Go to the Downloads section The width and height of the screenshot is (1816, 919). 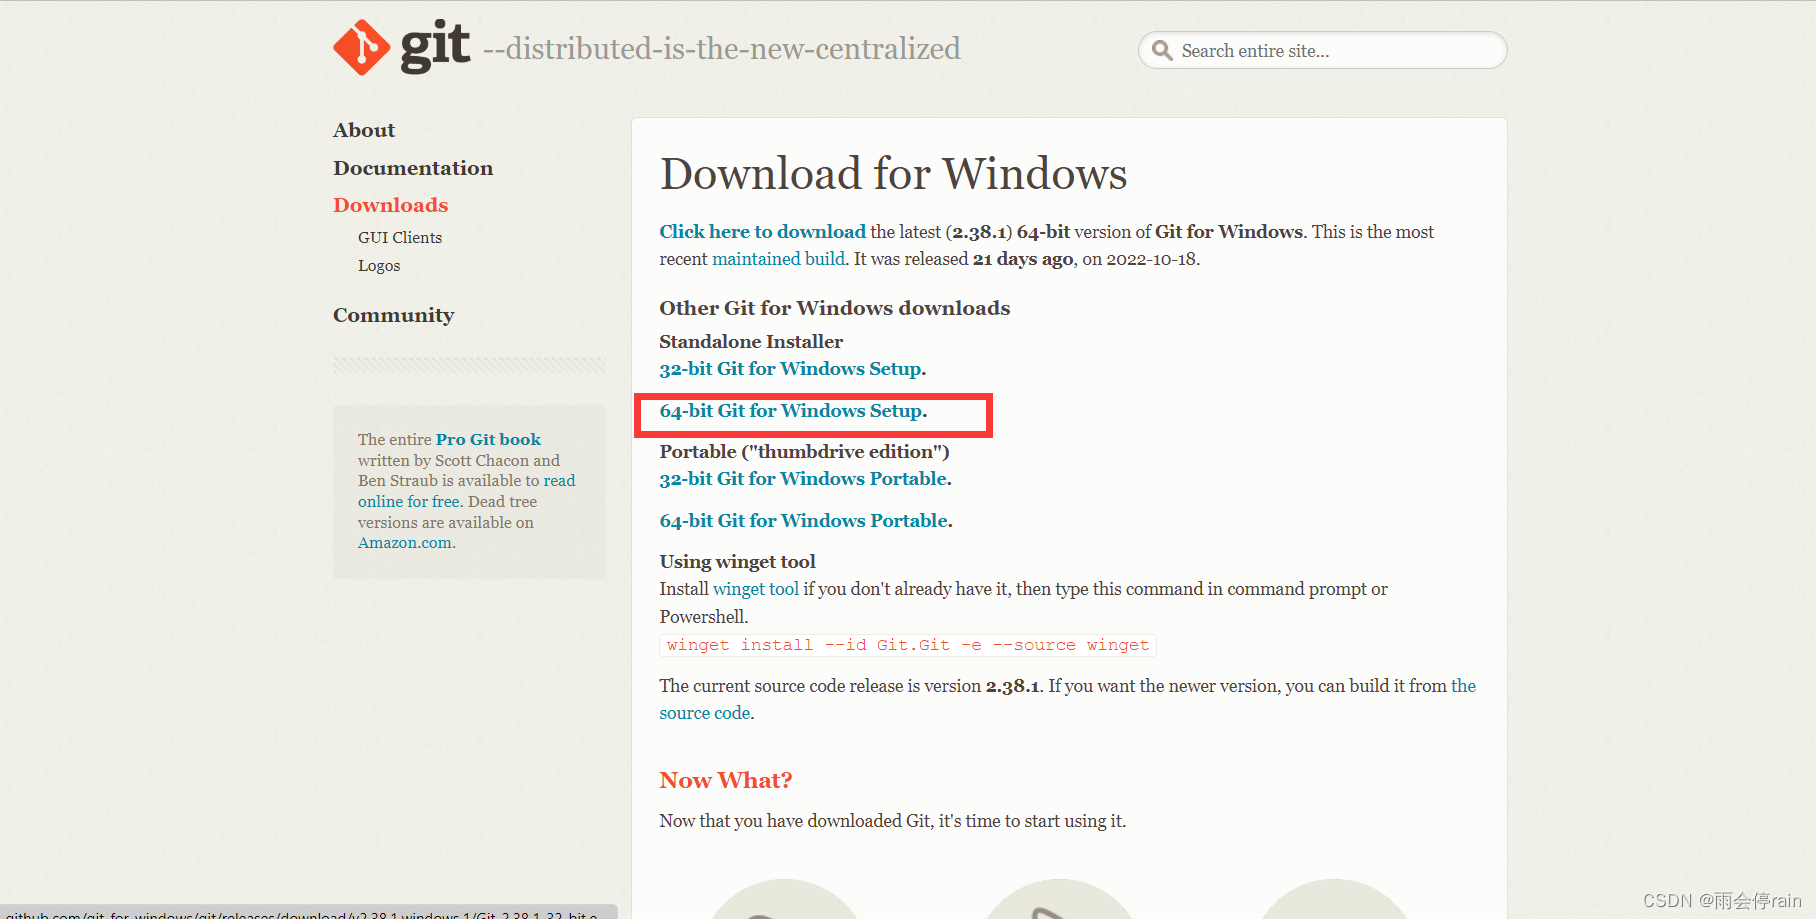[x=391, y=205]
